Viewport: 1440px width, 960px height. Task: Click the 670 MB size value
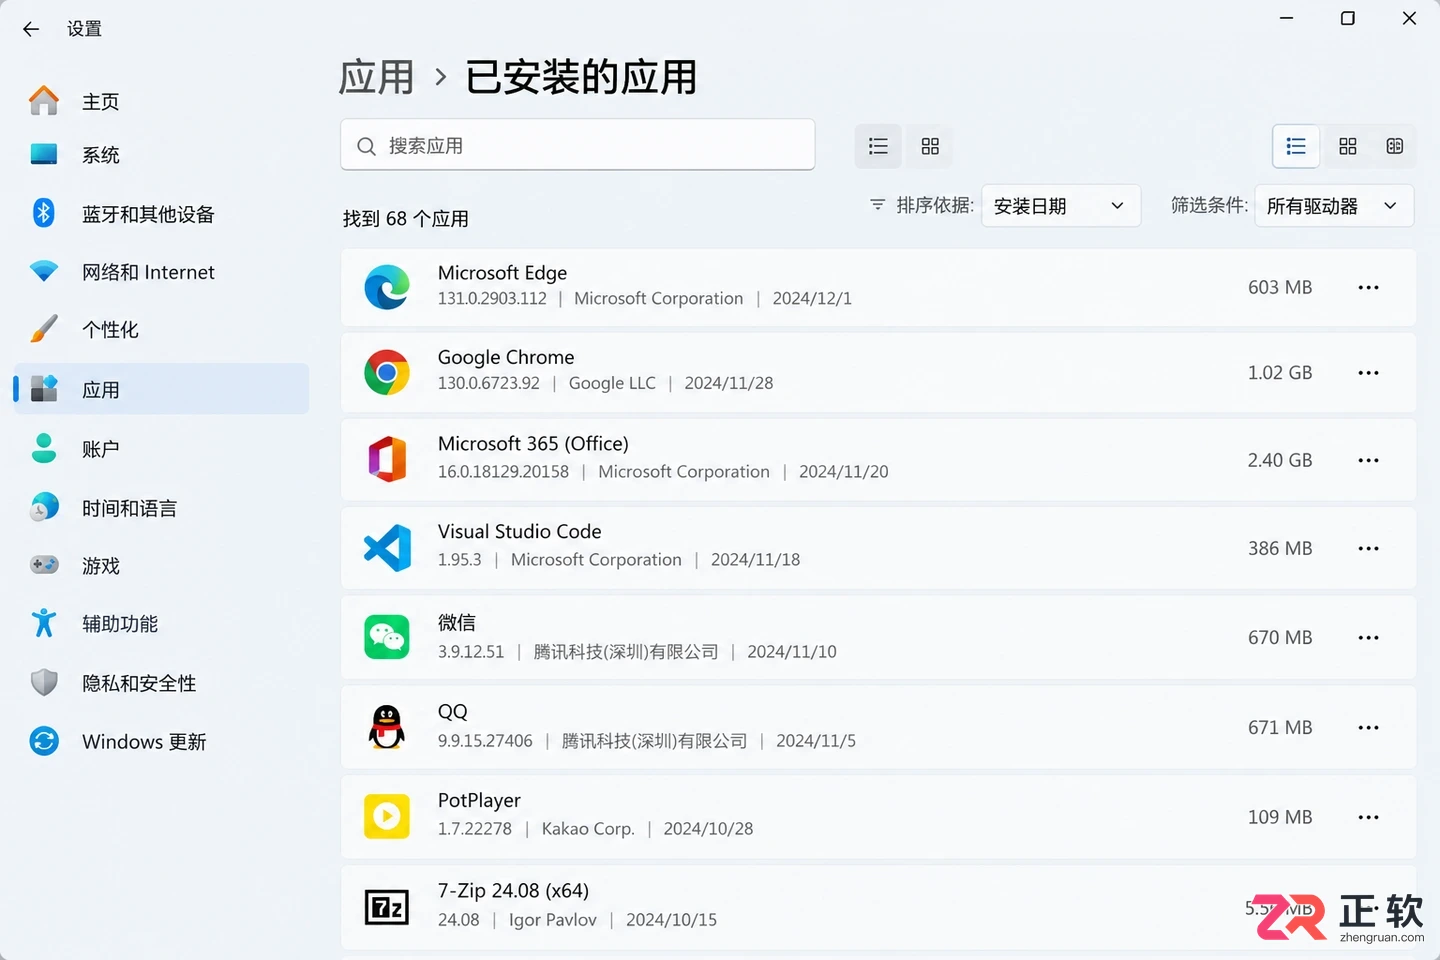(x=1280, y=638)
